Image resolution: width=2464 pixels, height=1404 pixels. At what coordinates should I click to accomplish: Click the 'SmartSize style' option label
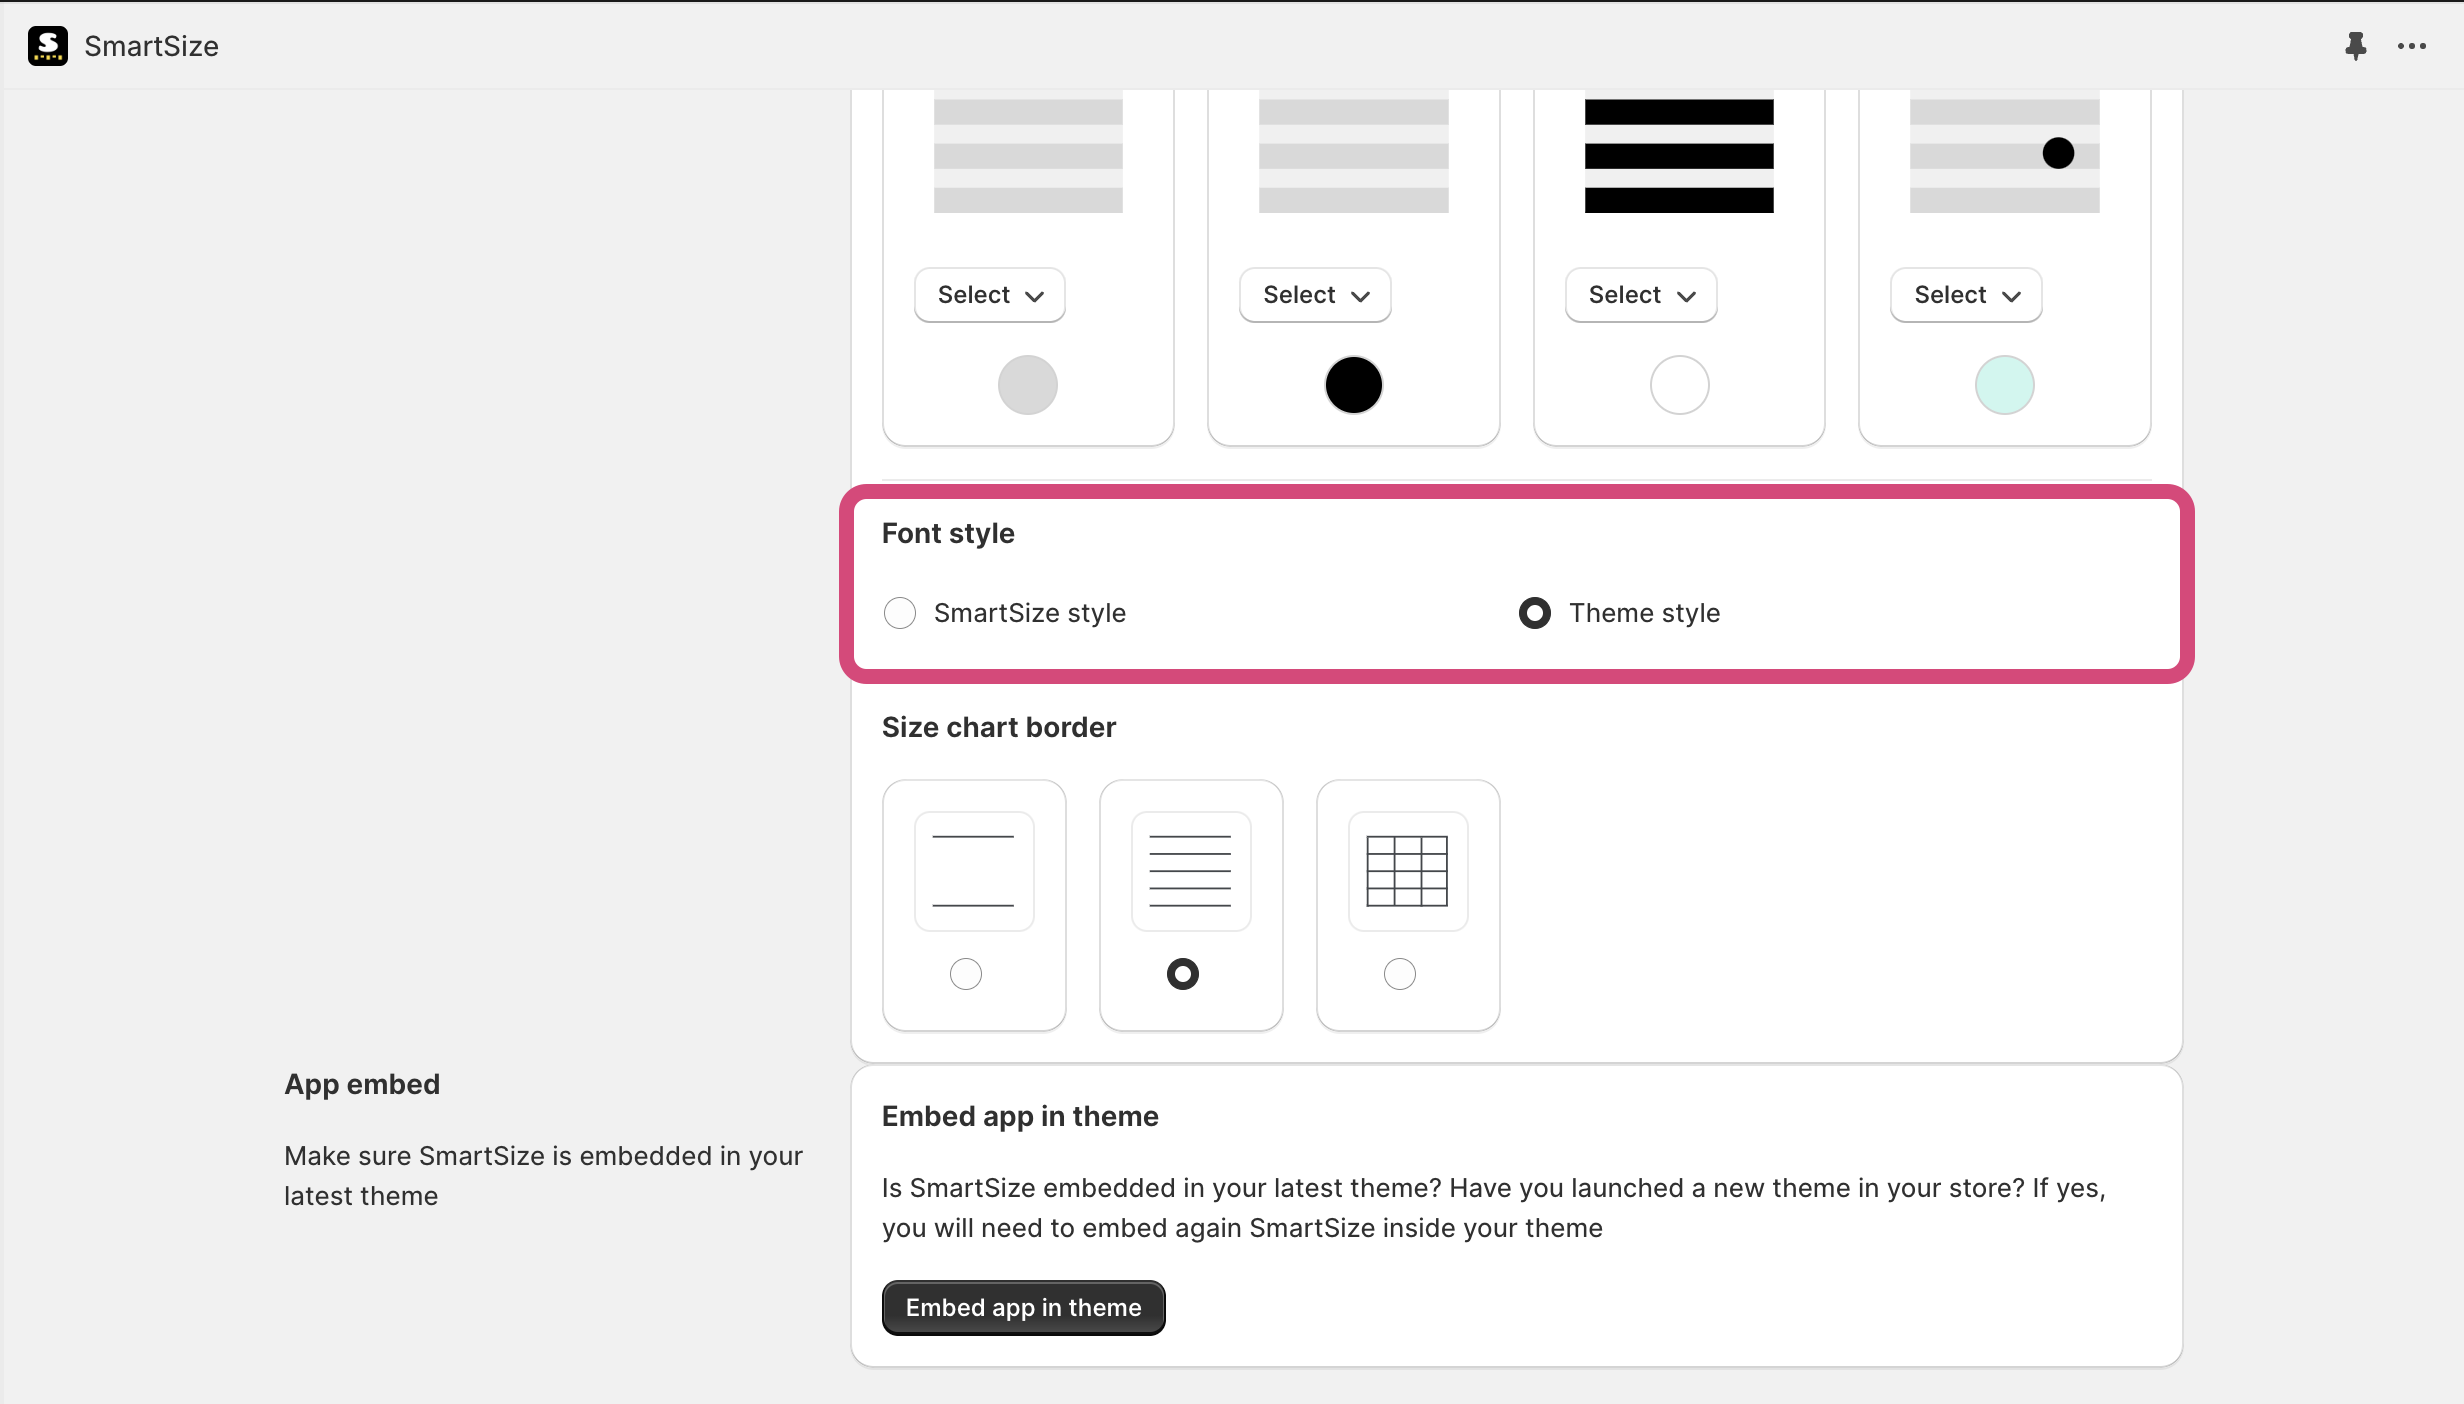point(1030,613)
